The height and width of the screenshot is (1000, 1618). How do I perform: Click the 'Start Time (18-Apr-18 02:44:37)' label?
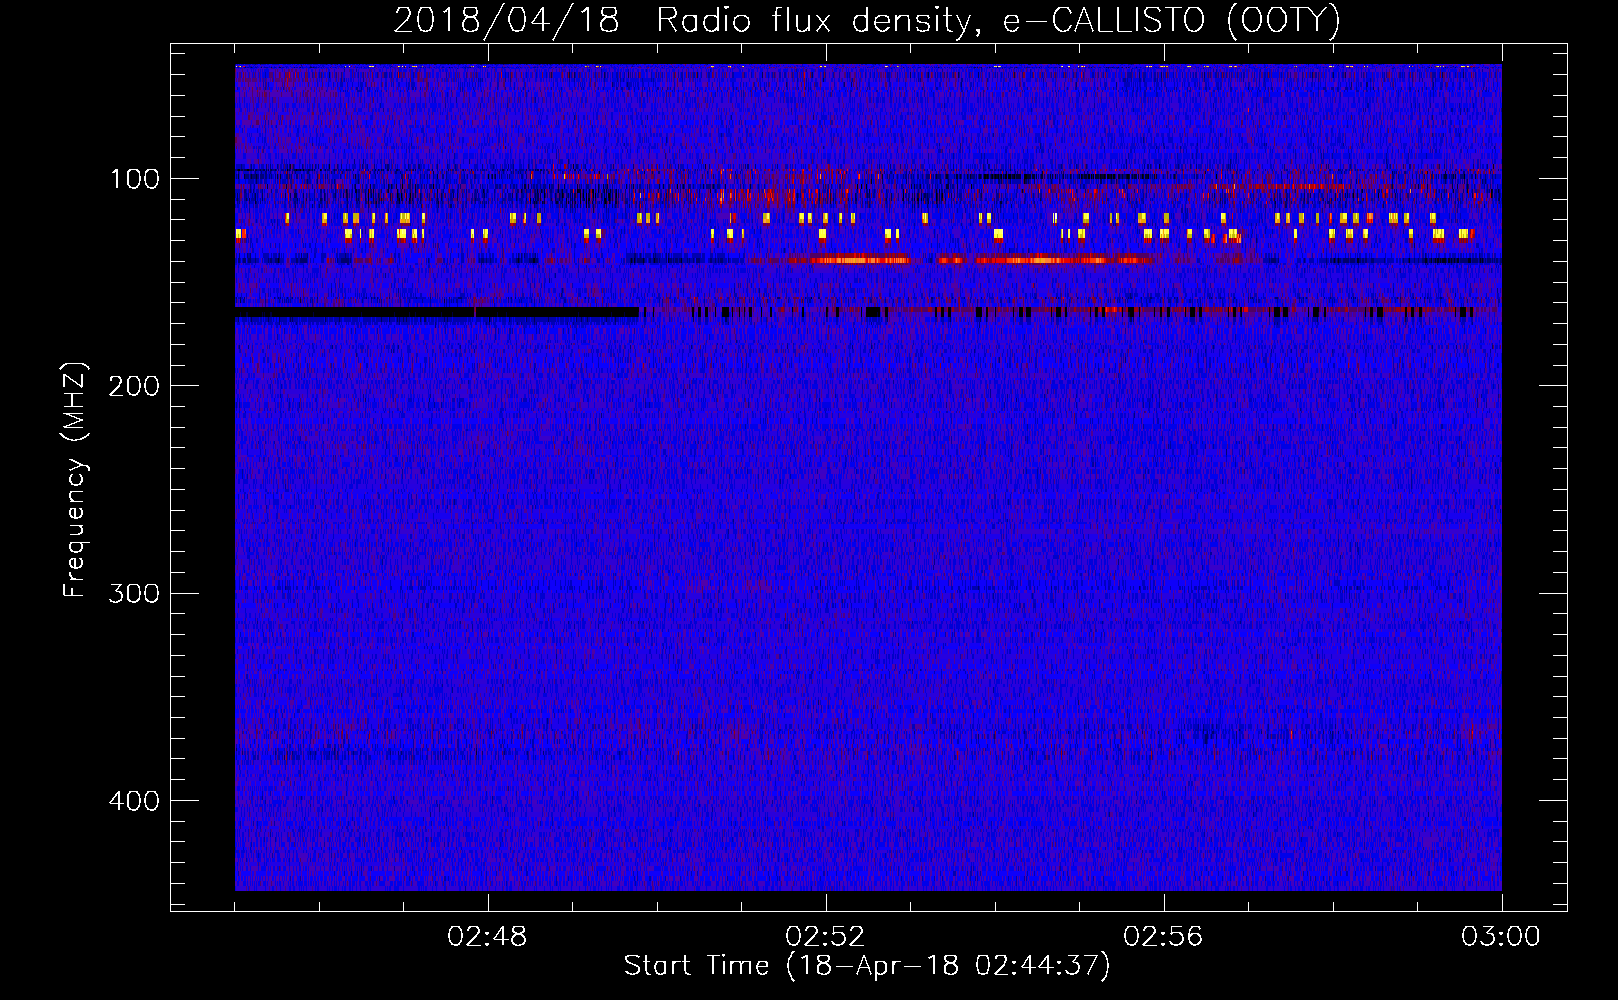coord(867,966)
